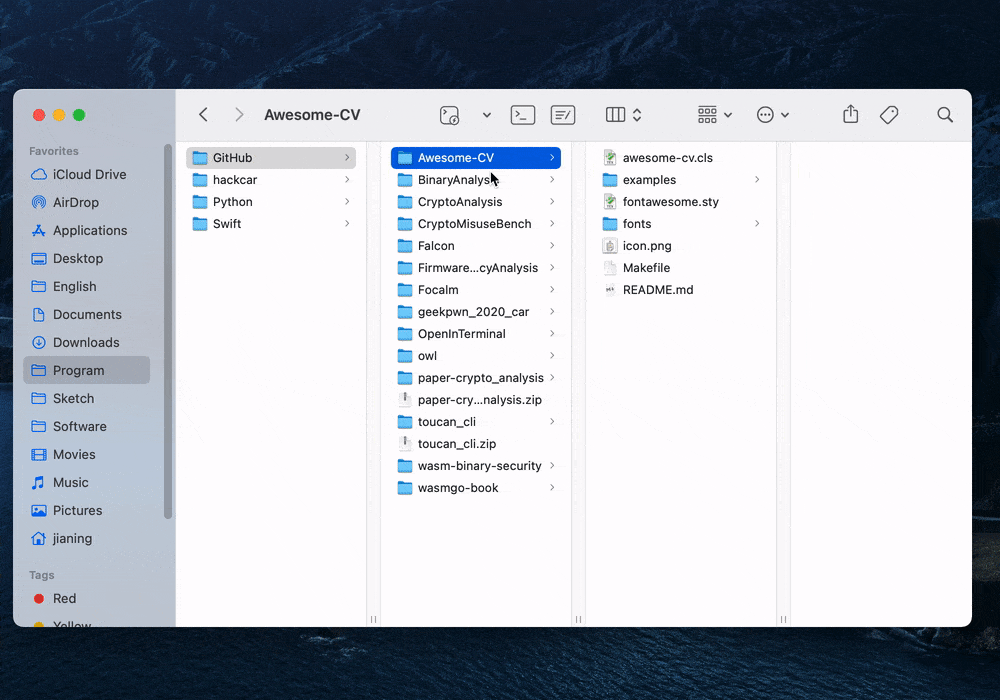The width and height of the screenshot is (1000, 700).
Task: Click the Open in Editor toolbar icon
Action: pyautogui.click(x=563, y=115)
